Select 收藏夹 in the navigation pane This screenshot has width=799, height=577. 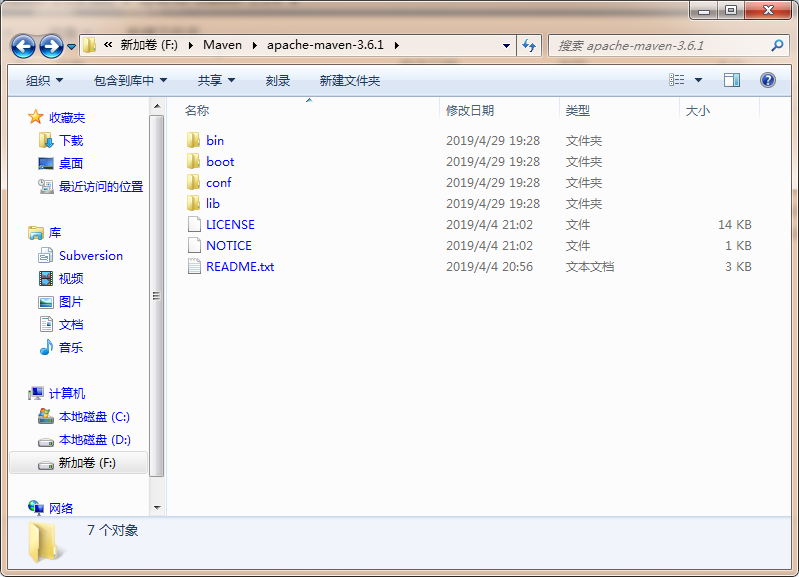click(x=67, y=118)
